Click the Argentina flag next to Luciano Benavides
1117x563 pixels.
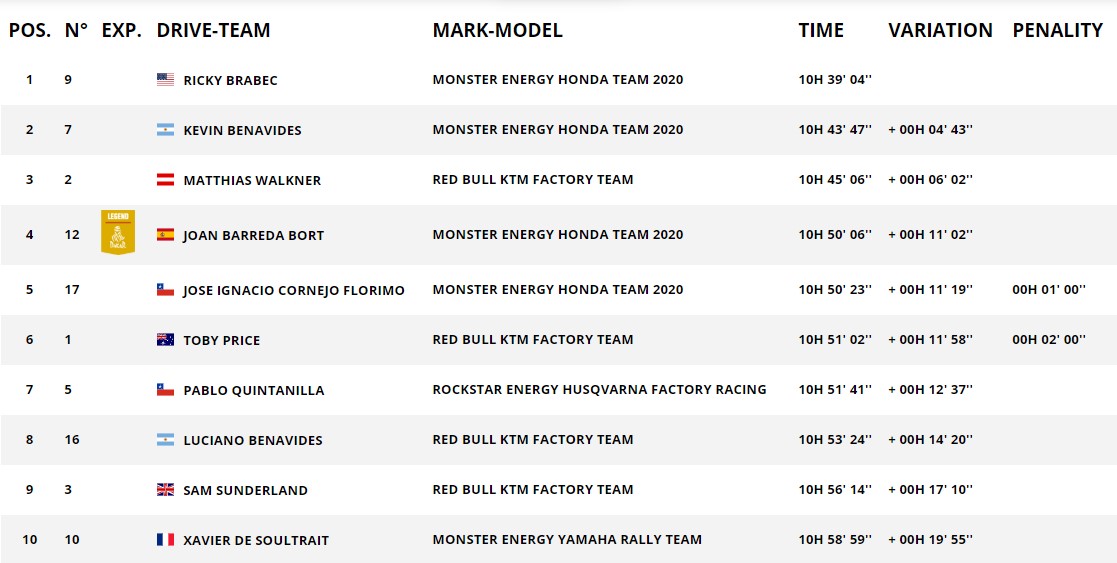pyautogui.click(x=165, y=440)
